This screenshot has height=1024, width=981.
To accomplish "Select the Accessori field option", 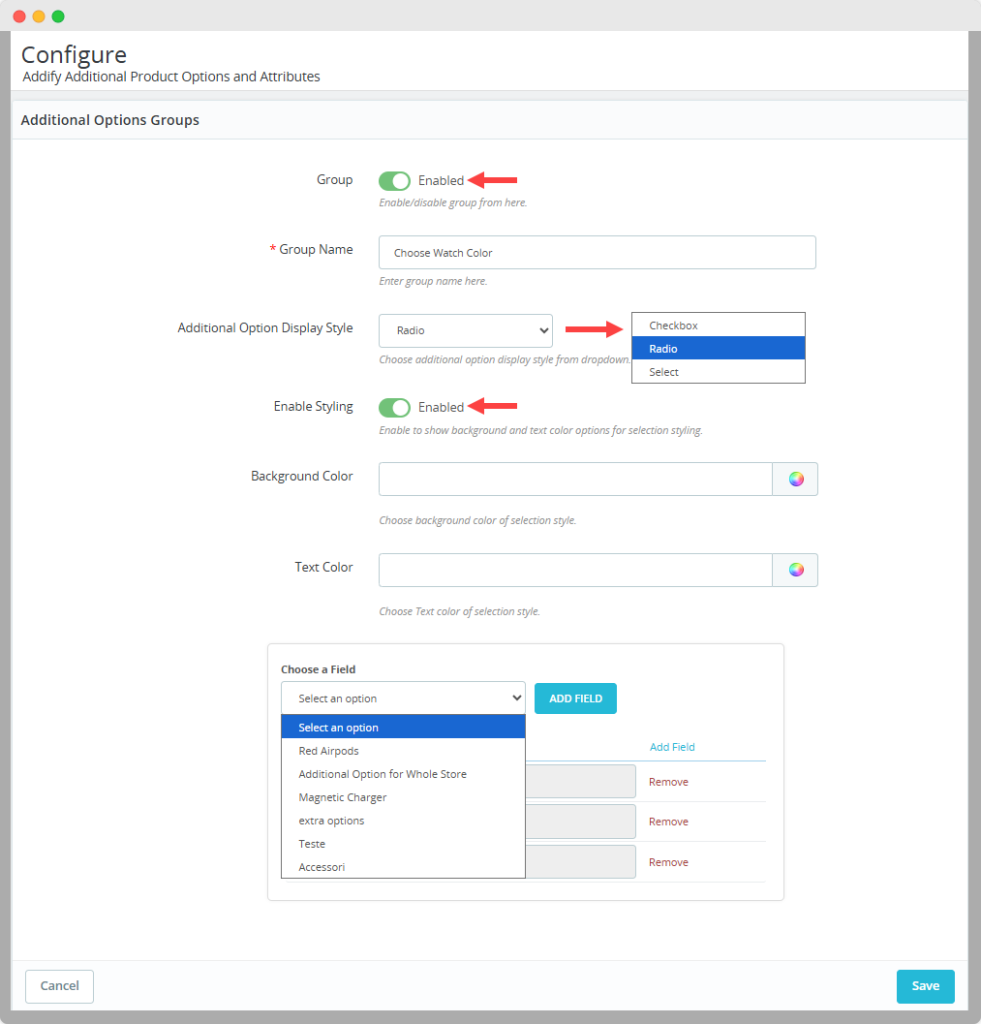I will [321, 867].
